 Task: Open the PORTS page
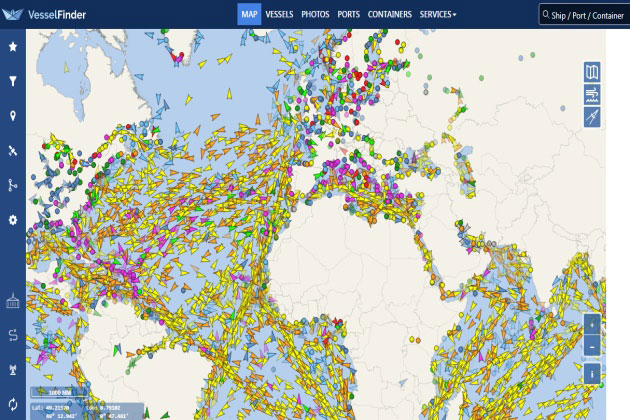pyautogui.click(x=349, y=15)
